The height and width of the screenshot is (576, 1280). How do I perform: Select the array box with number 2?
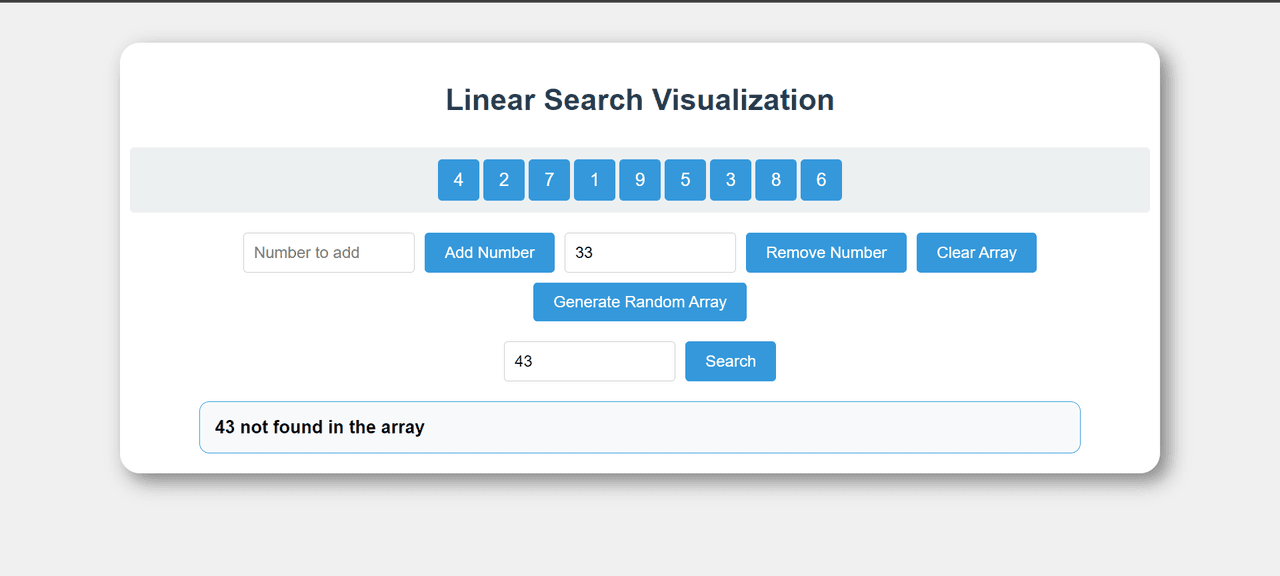tap(504, 180)
